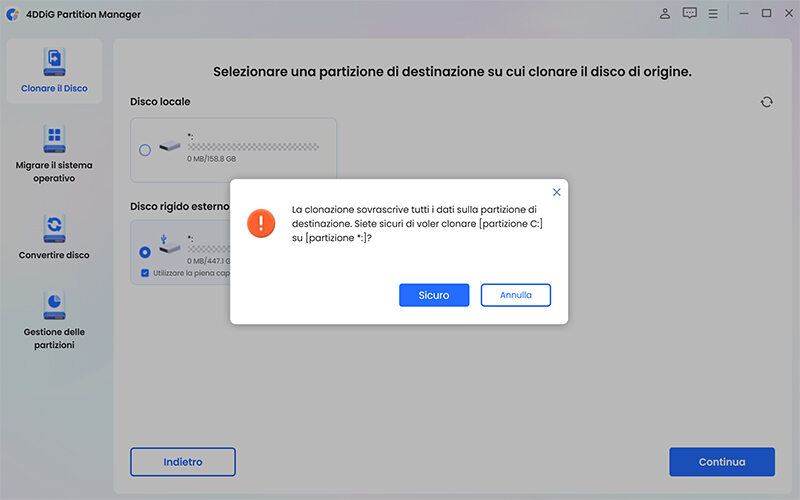Click the Continua button
The width and height of the screenshot is (800, 500).
click(722, 462)
